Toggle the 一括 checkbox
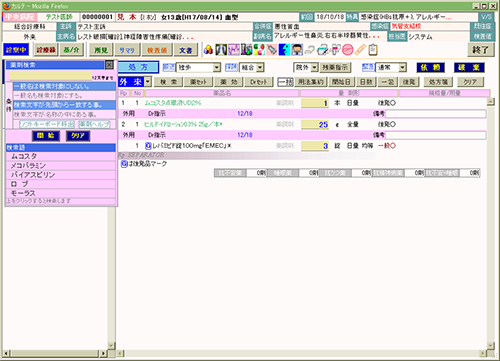The height and width of the screenshot is (361, 500). (x=285, y=82)
